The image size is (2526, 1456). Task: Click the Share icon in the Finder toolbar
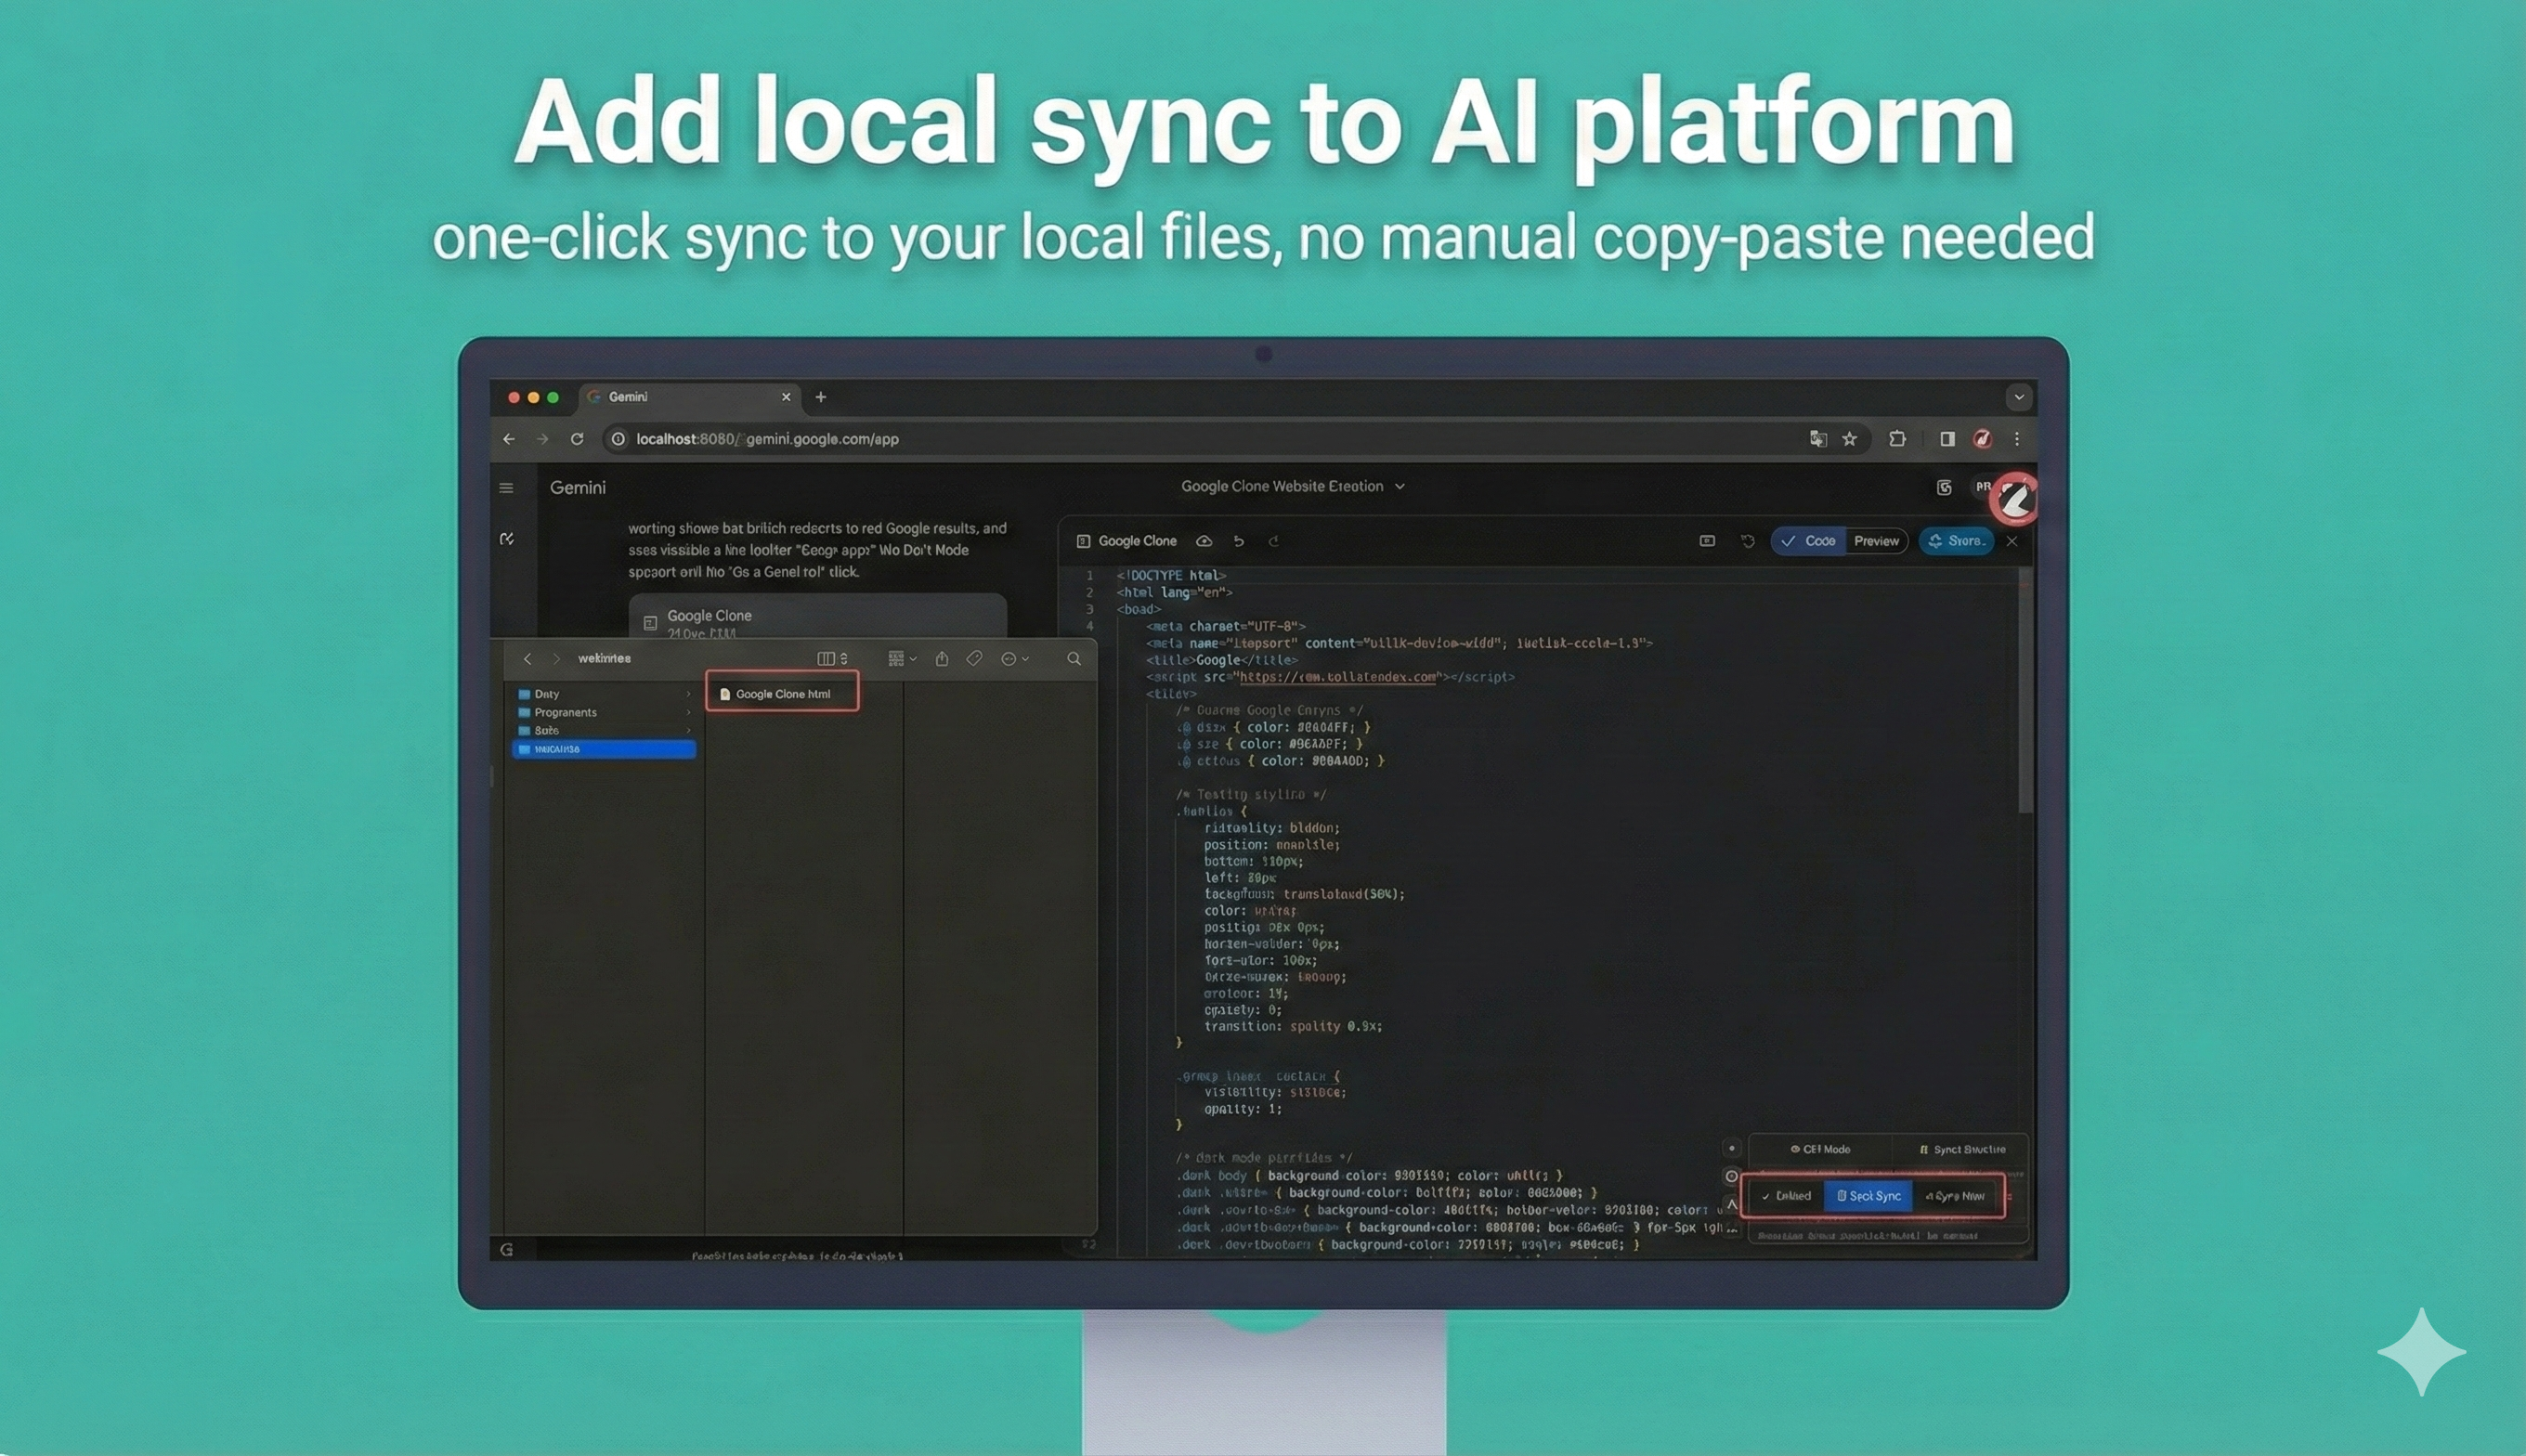(x=943, y=658)
